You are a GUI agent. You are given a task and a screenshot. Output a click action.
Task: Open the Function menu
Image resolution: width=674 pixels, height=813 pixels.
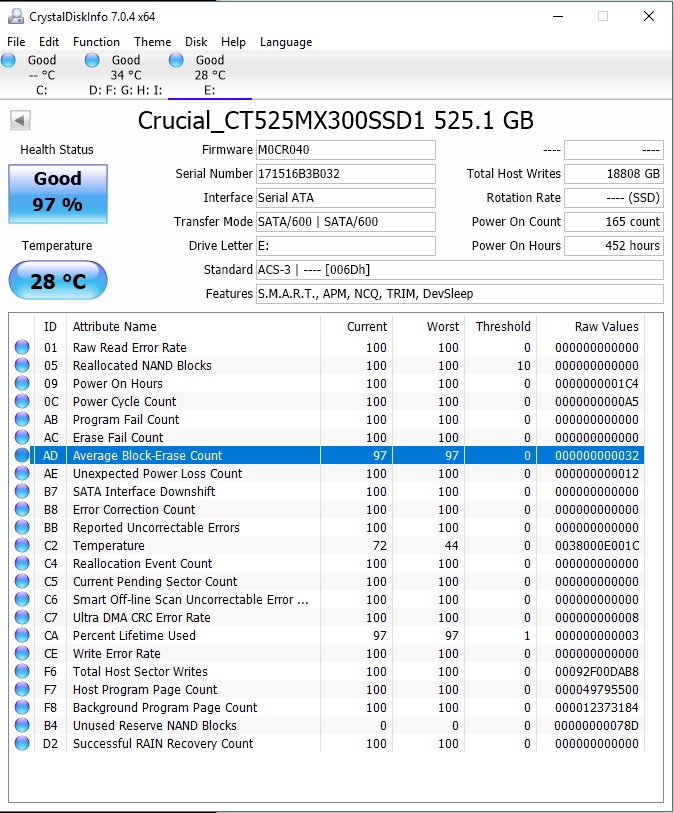click(x=96, y=42)
